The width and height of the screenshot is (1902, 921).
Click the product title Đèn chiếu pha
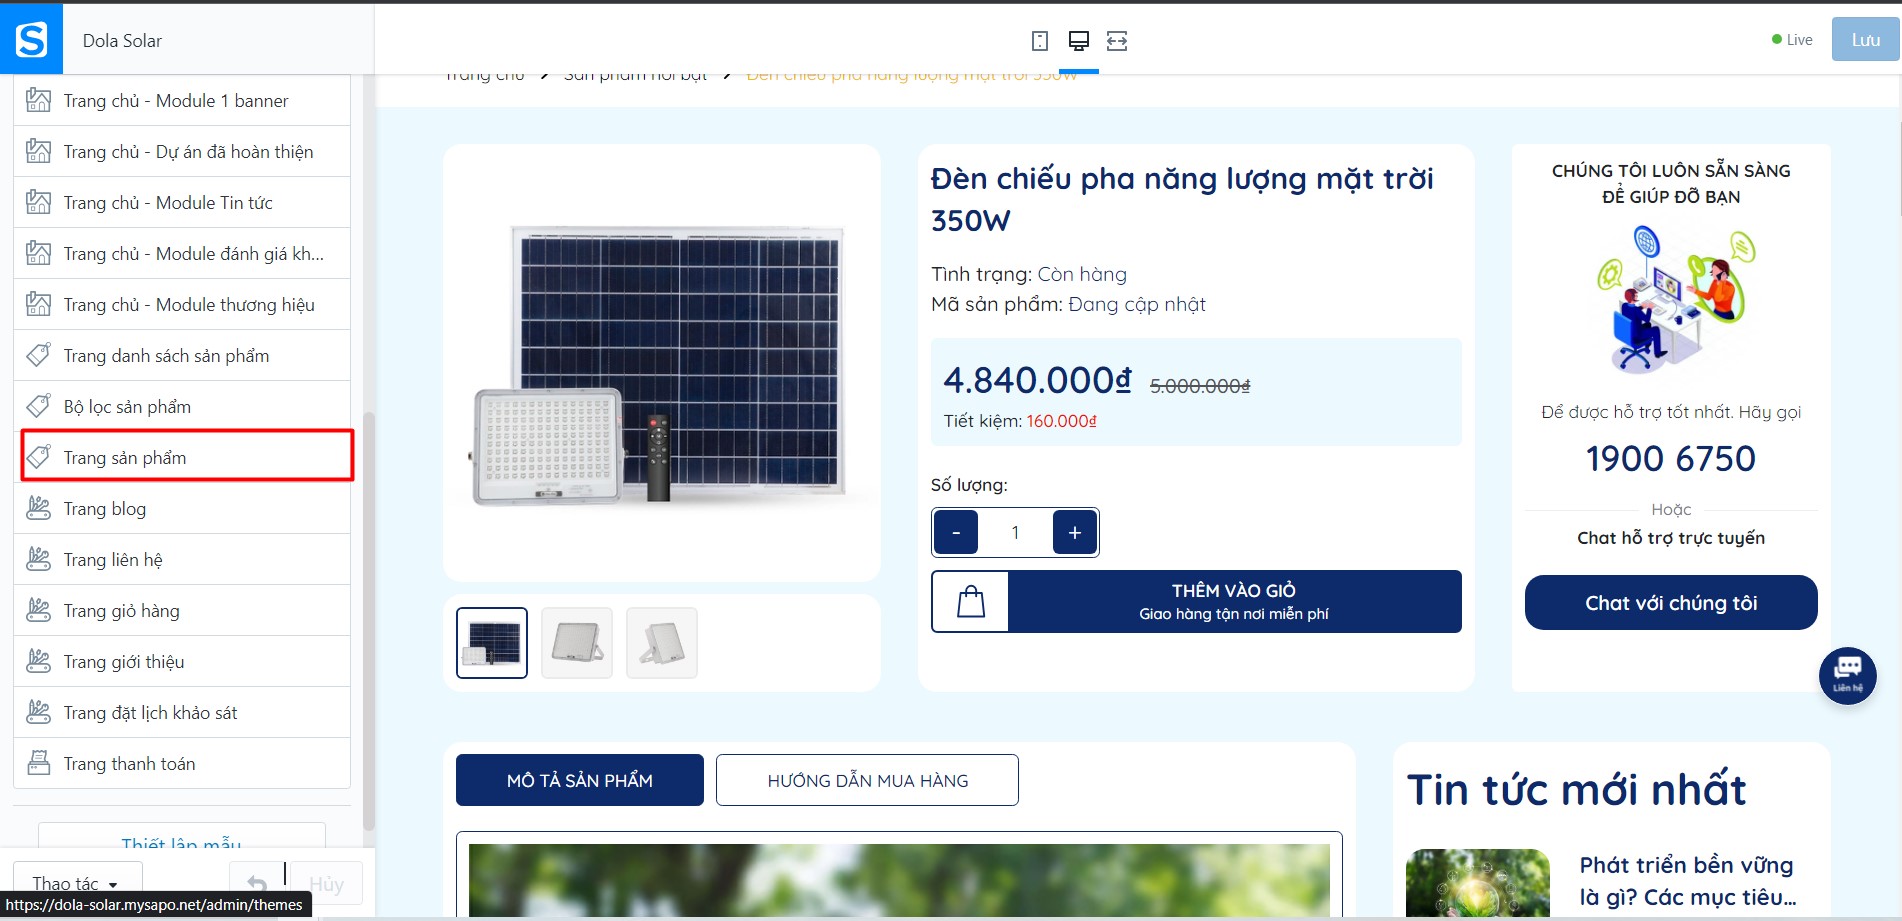pos(1182,199)
